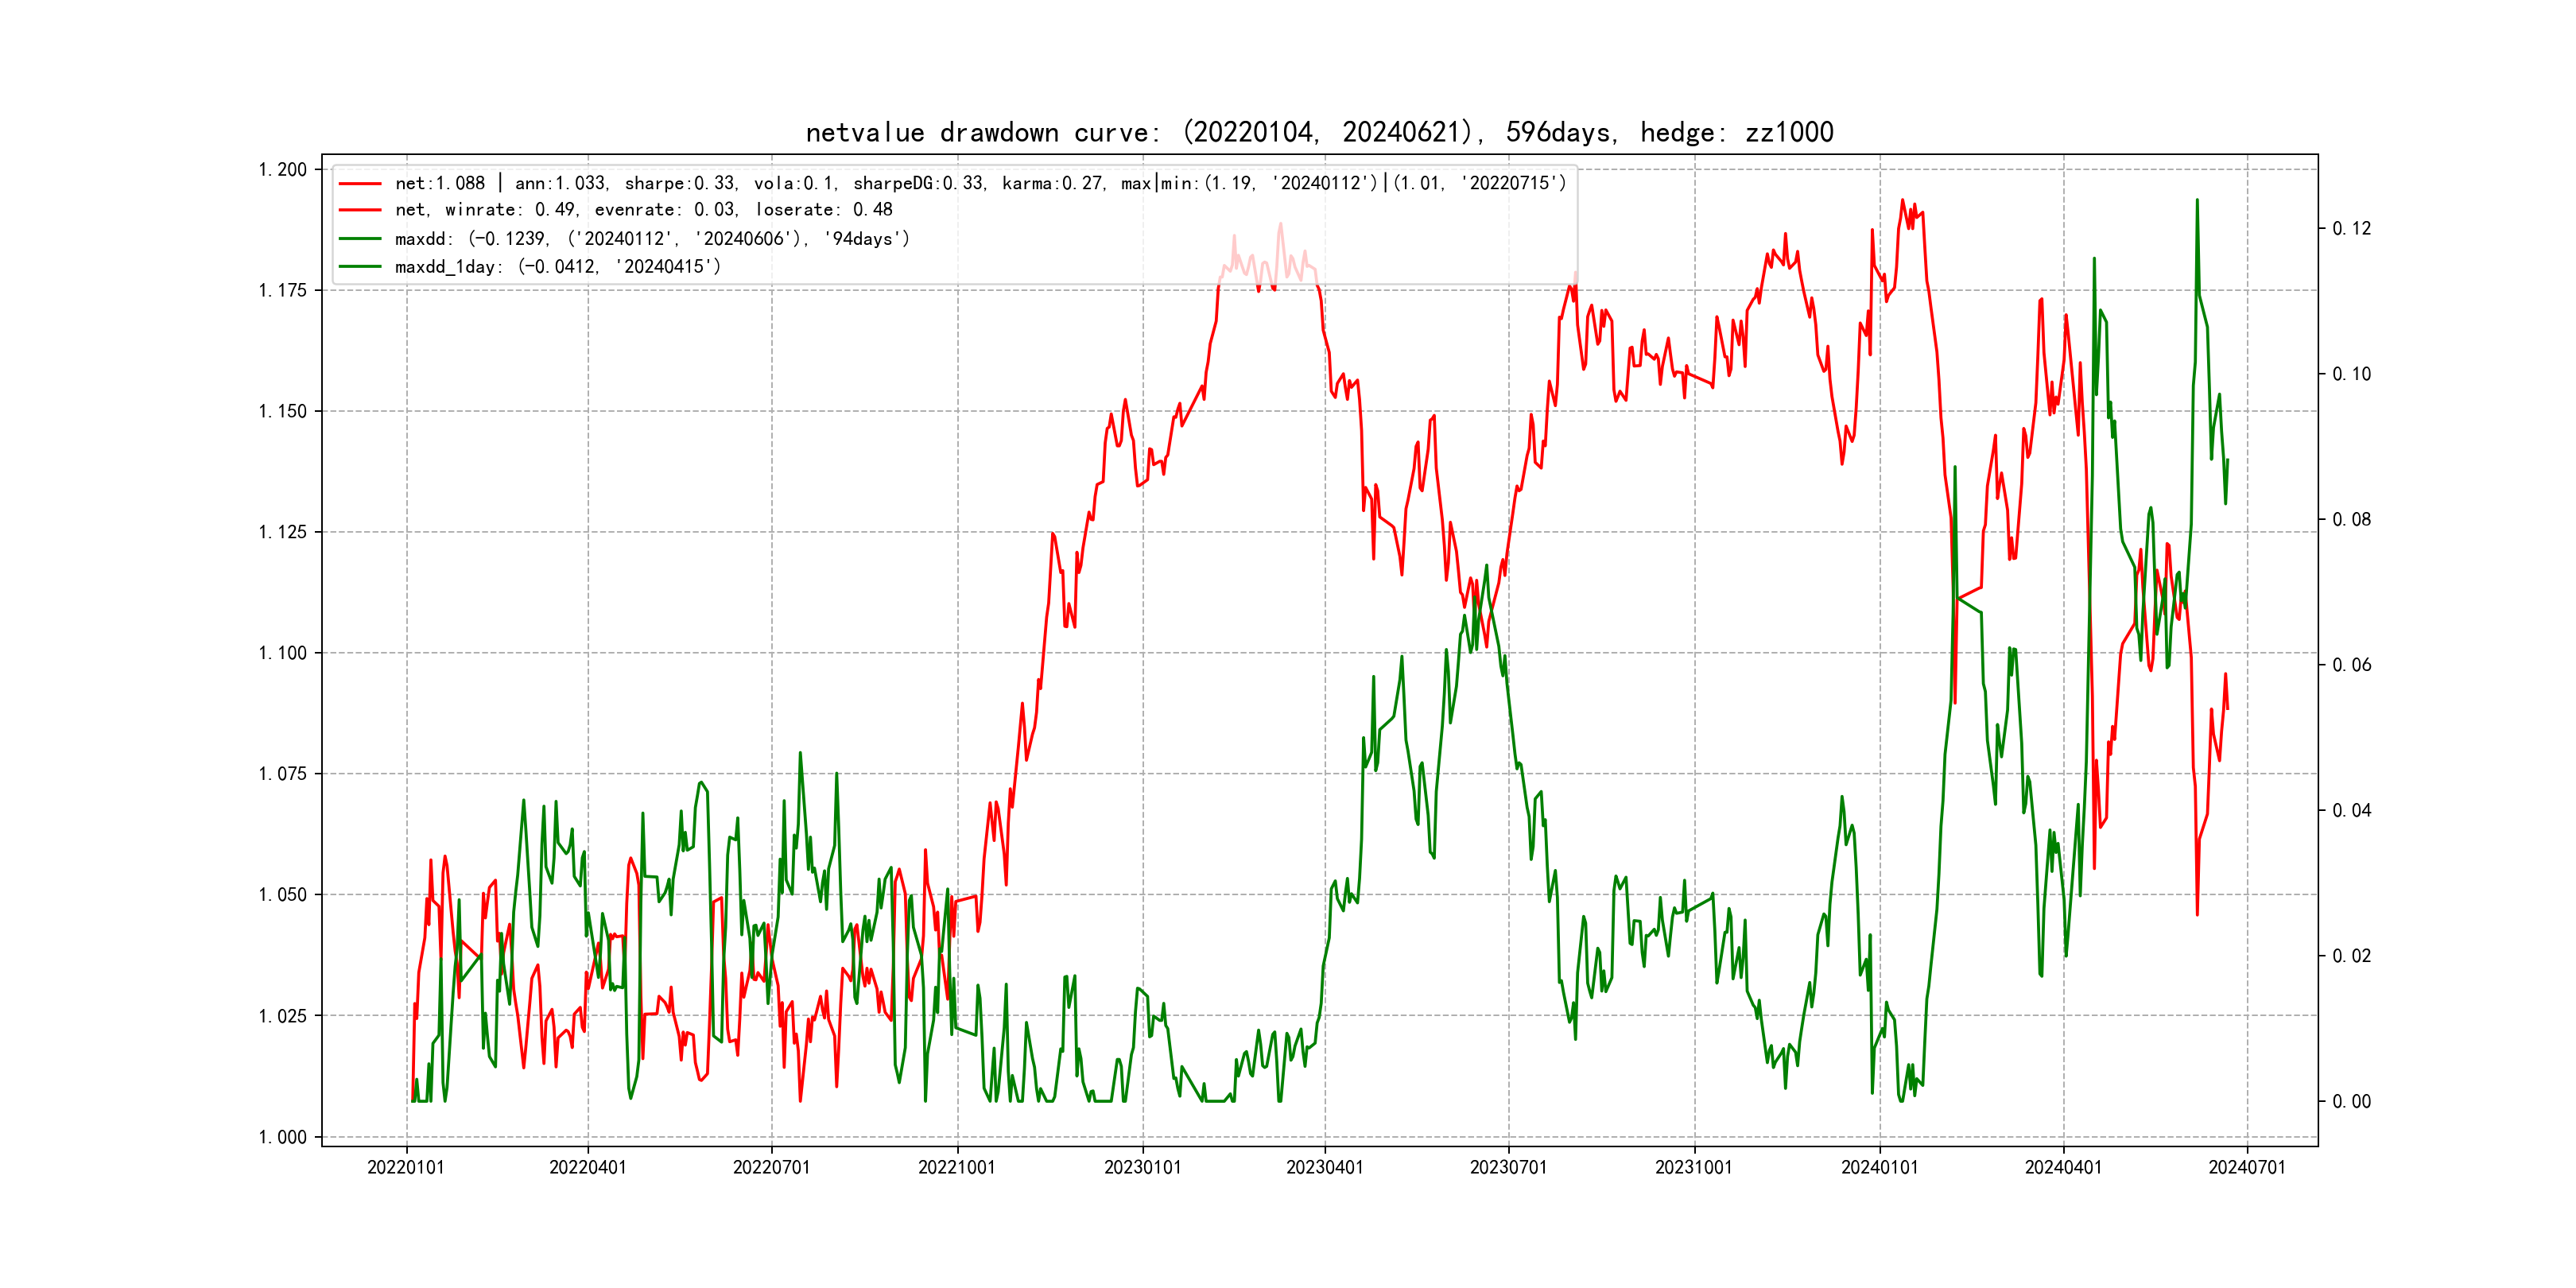Image resolution: width=2576 pixels, height=1288 pixels.
Task: Click the 20231001 x-axis date label
Action: [1693, 1167]
